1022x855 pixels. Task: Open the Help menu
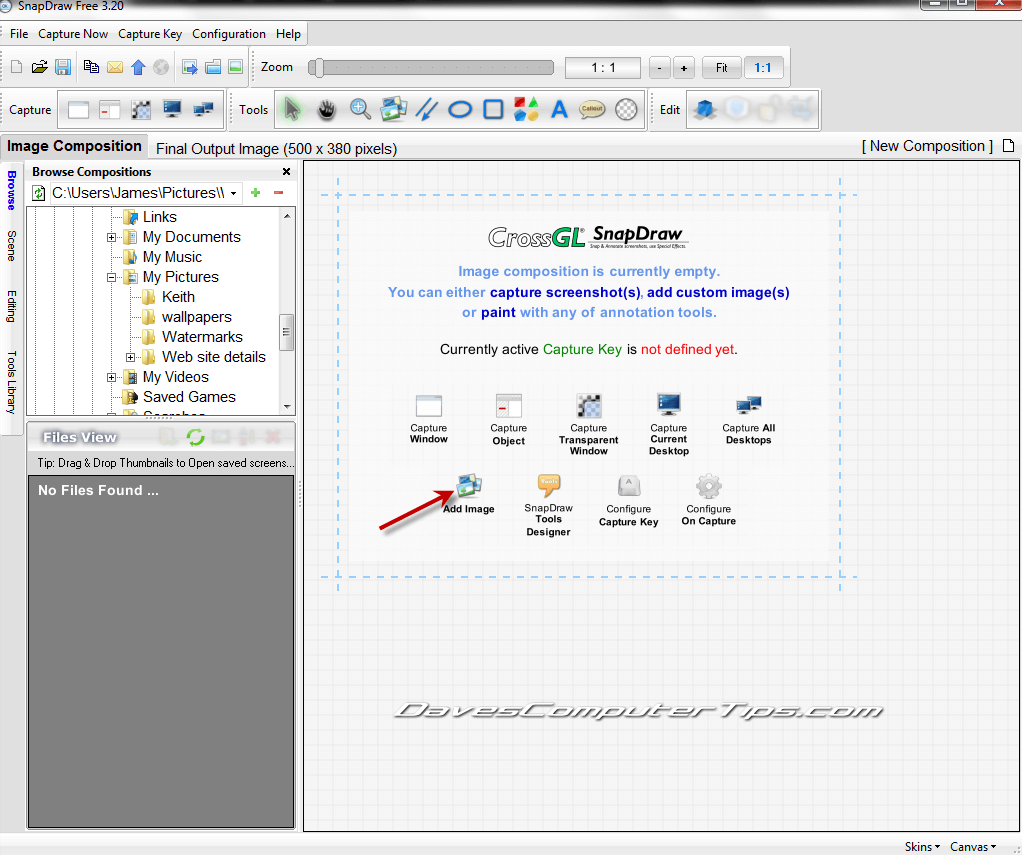tap(288, 34)
